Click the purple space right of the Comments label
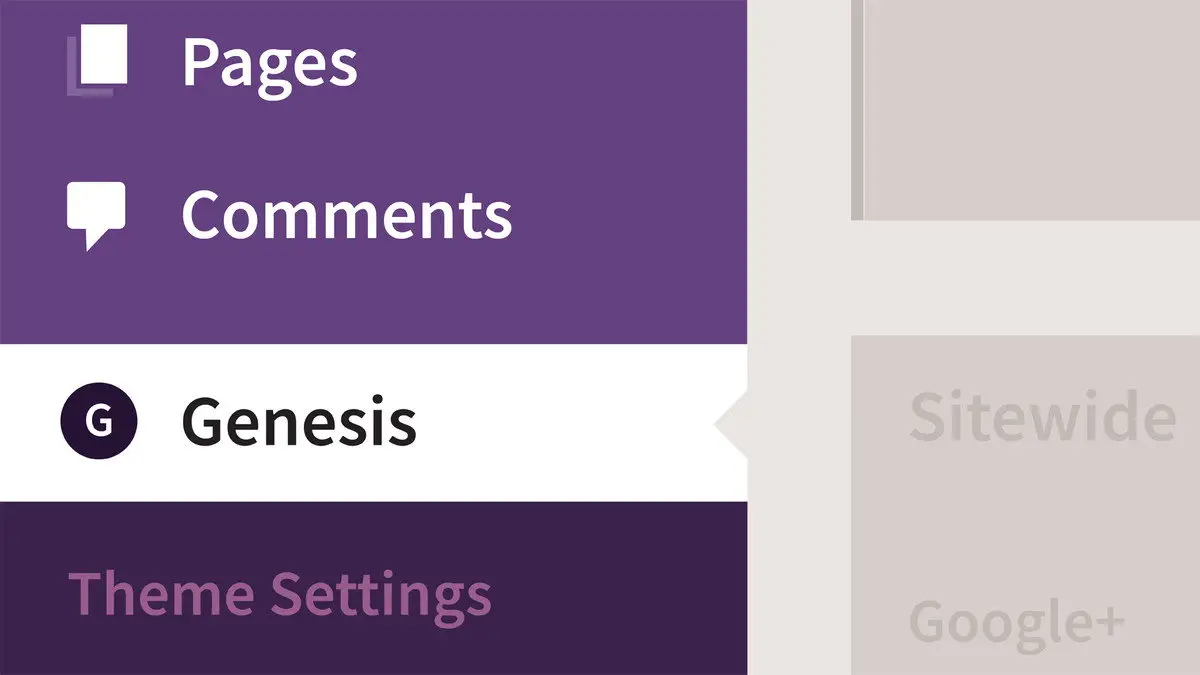The image size is (1200, 675). [x=630, y=214]
